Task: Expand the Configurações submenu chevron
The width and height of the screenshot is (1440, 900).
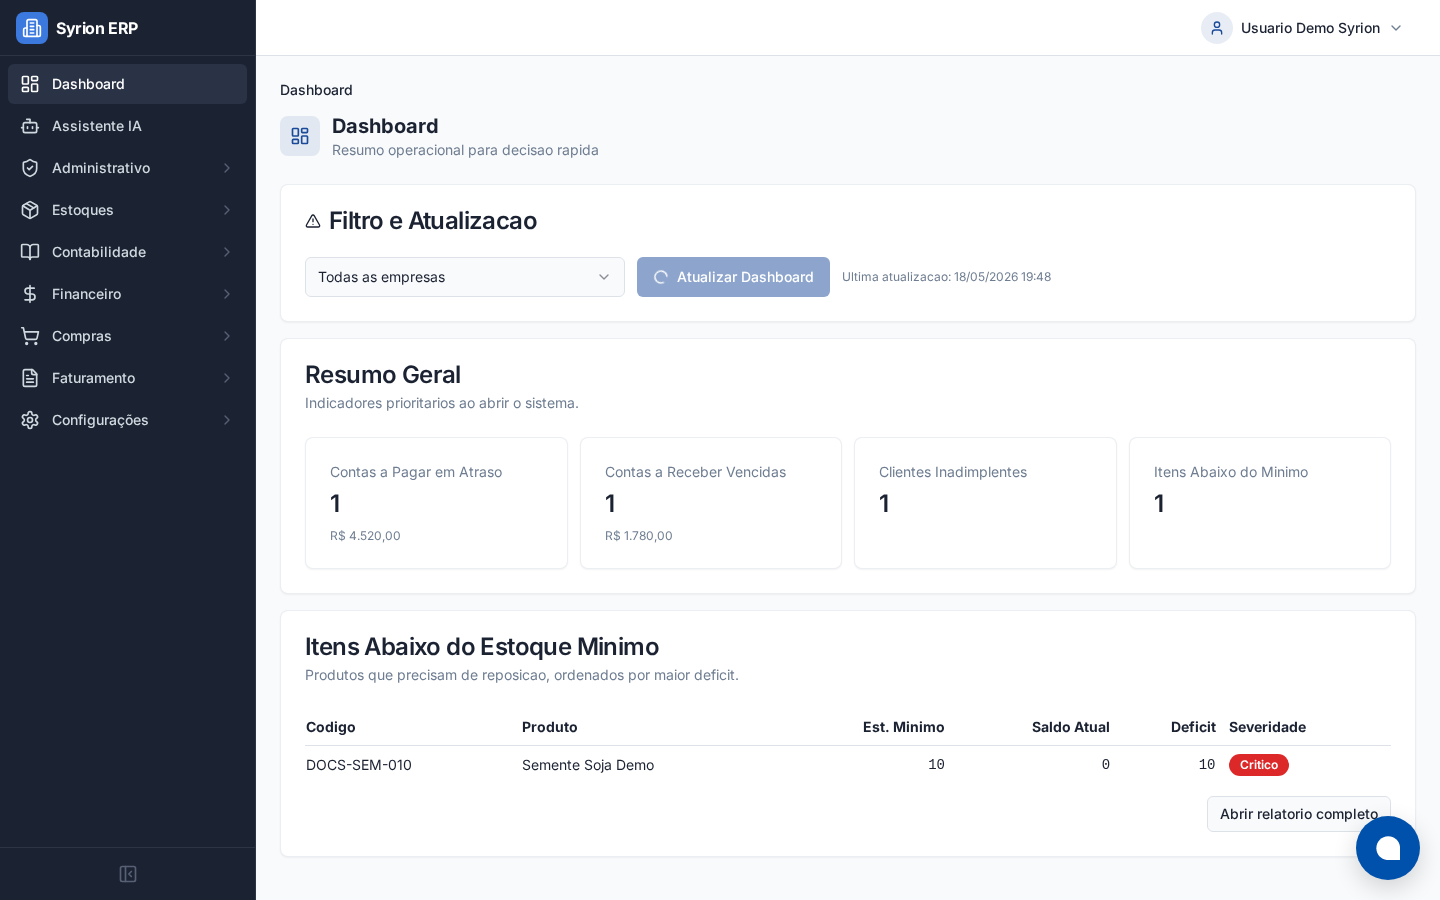Action: click(x=227, y=420)
